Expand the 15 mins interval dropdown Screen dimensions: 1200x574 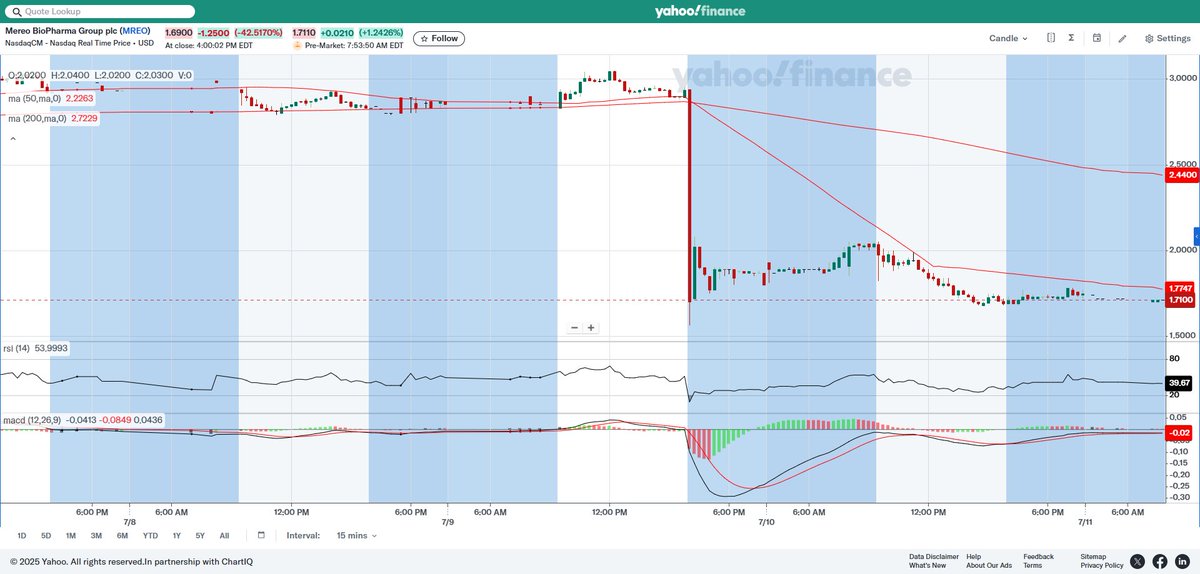pos(357,536)
